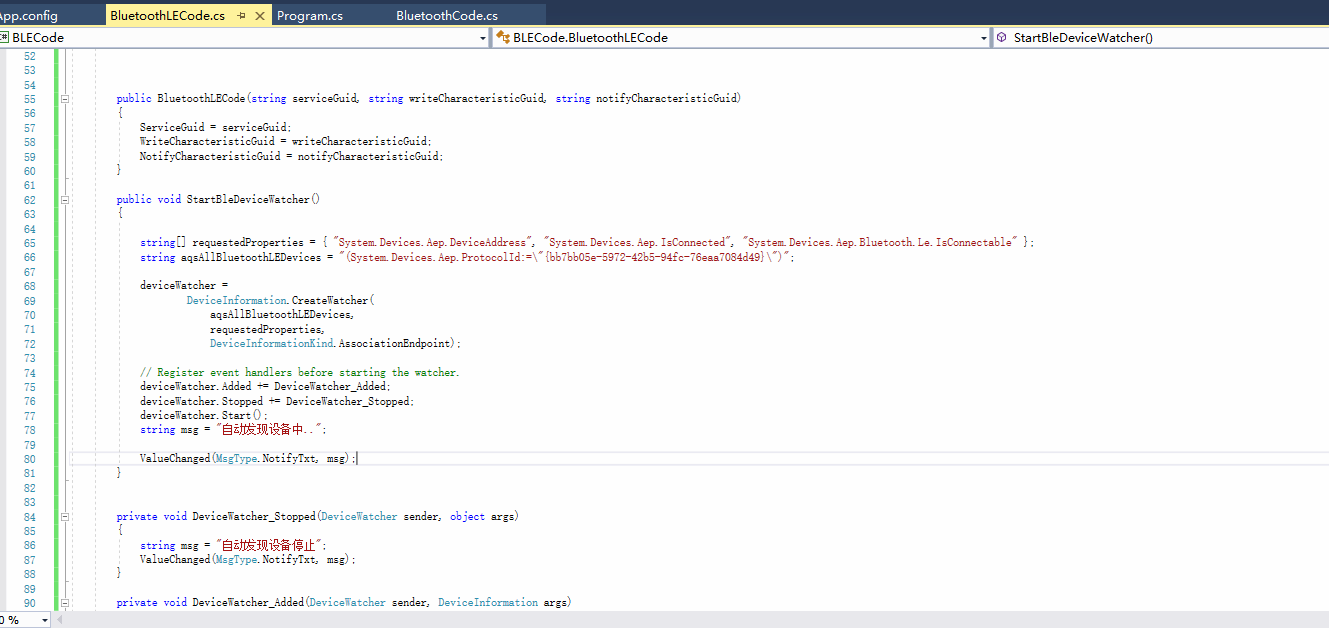Click 'NotifyCharacteristicGuid' assignment on line 59
The image size is (1329, 628).
[x=291, y=156]
